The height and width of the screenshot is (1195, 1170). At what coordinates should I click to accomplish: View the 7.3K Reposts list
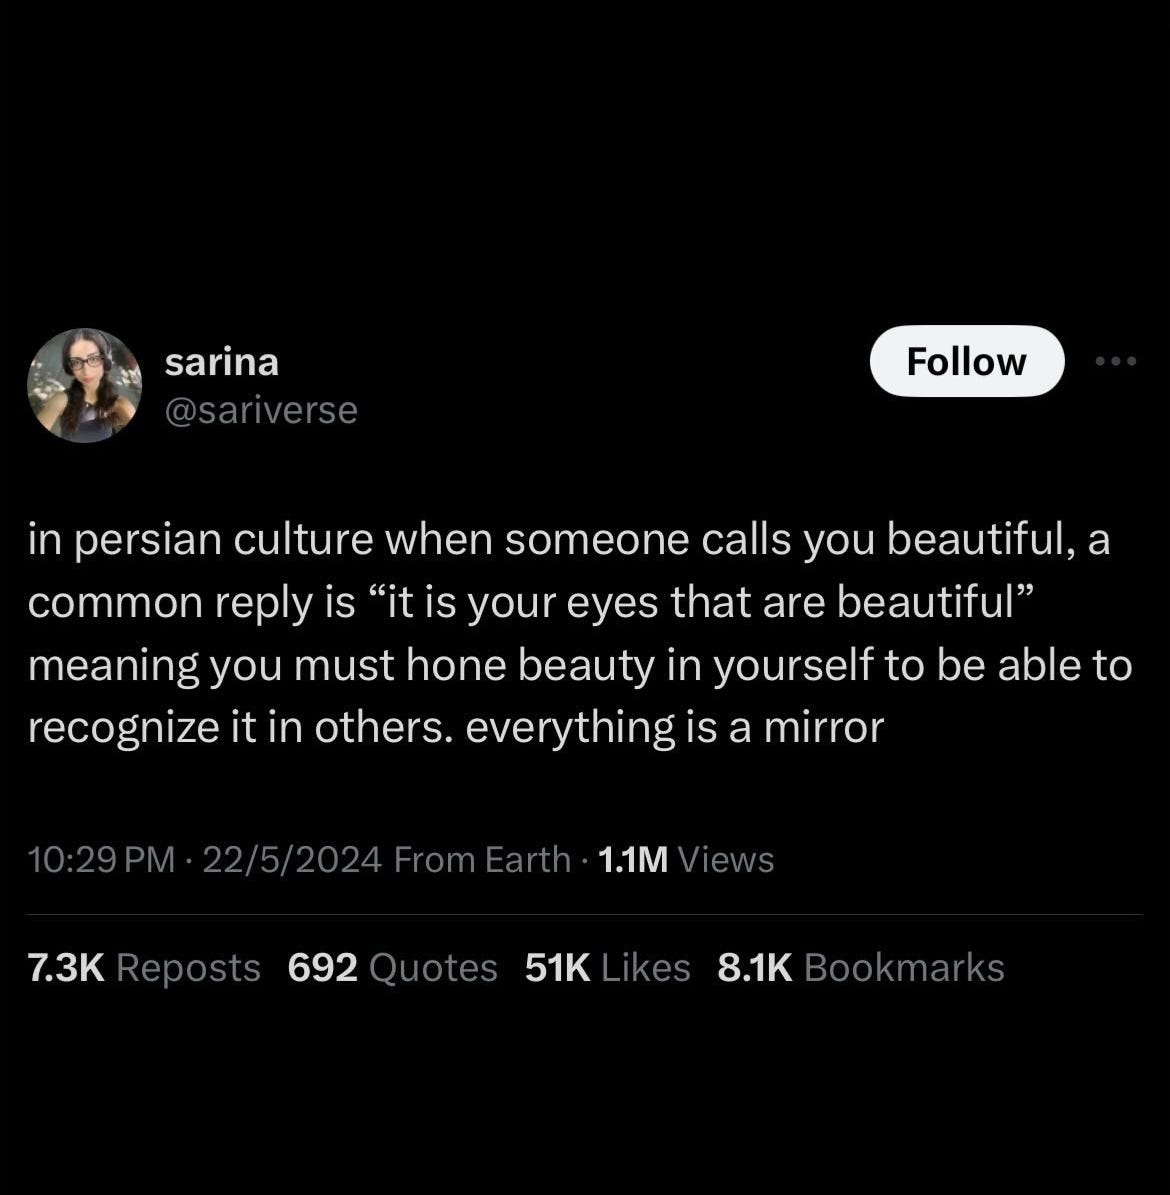click(144, 968)
